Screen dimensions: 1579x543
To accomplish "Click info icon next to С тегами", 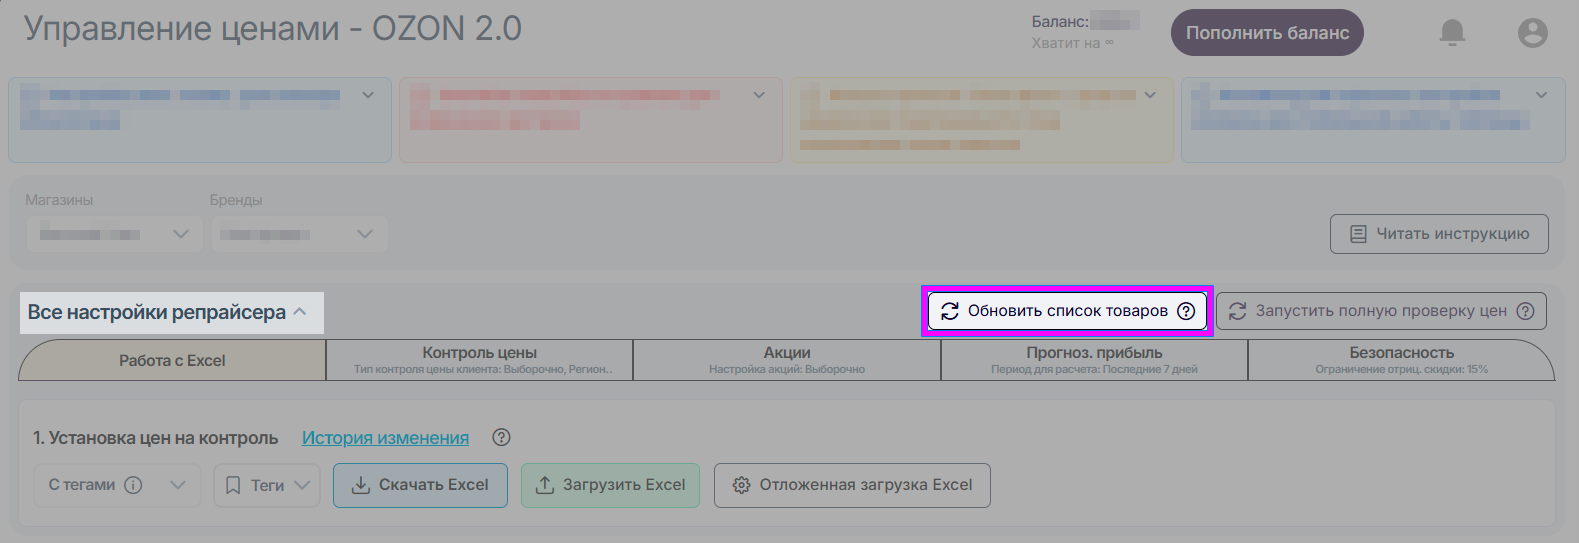I will click(x=133, y=485).
